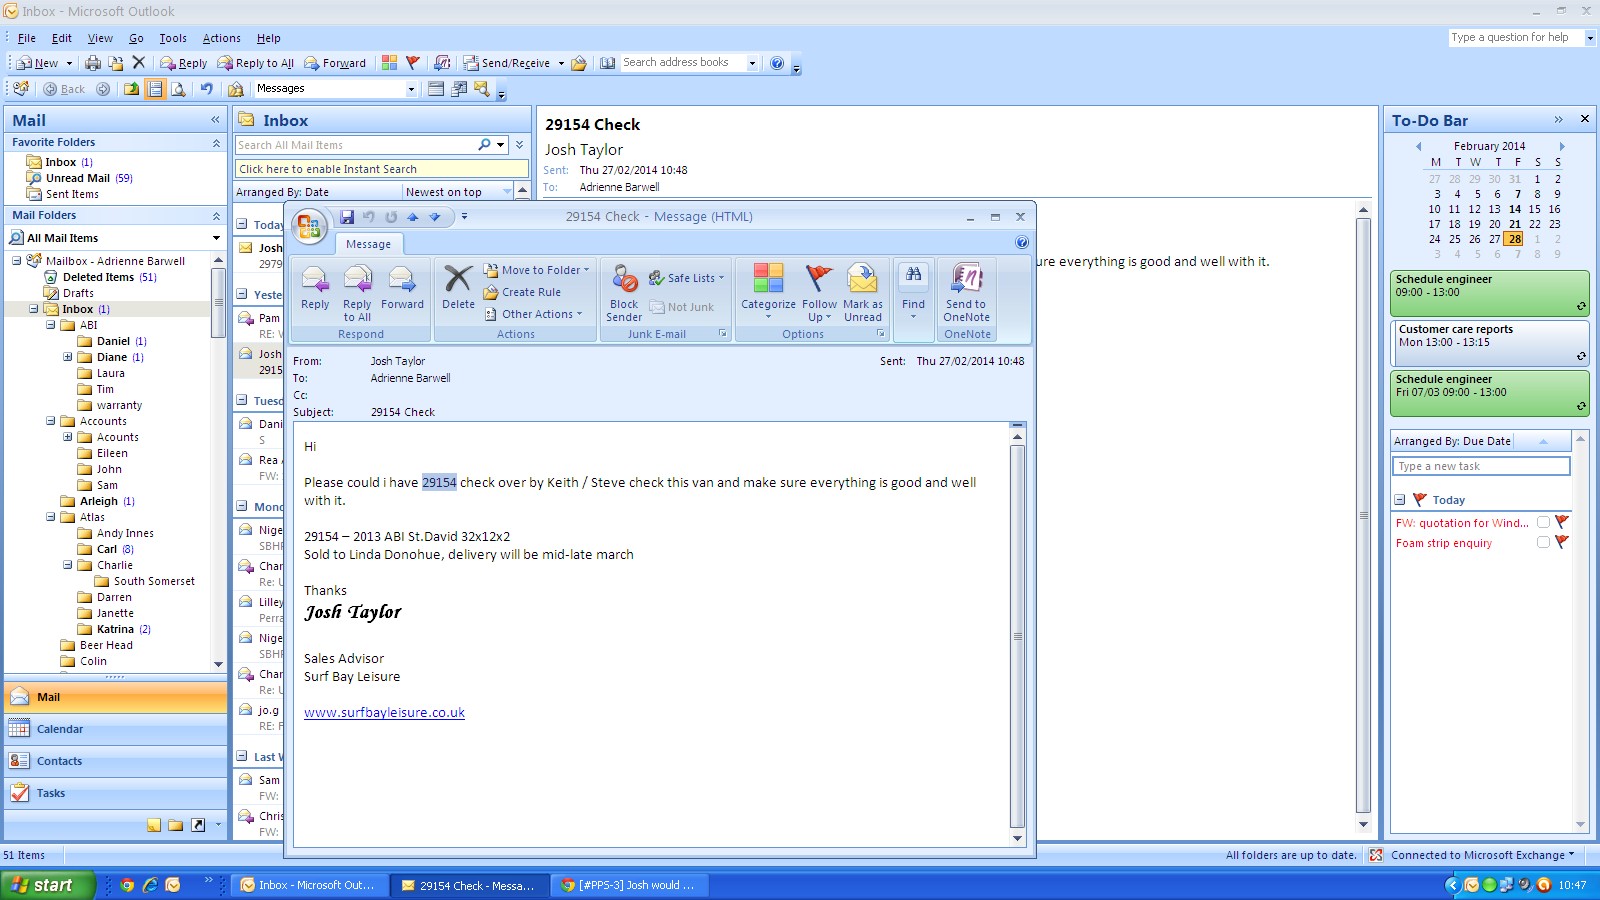Click the red flag on 'FW: quotation for Wind...'
Image resolution: width=1600 pixels, height=900 pixels.
point(1562,522)
